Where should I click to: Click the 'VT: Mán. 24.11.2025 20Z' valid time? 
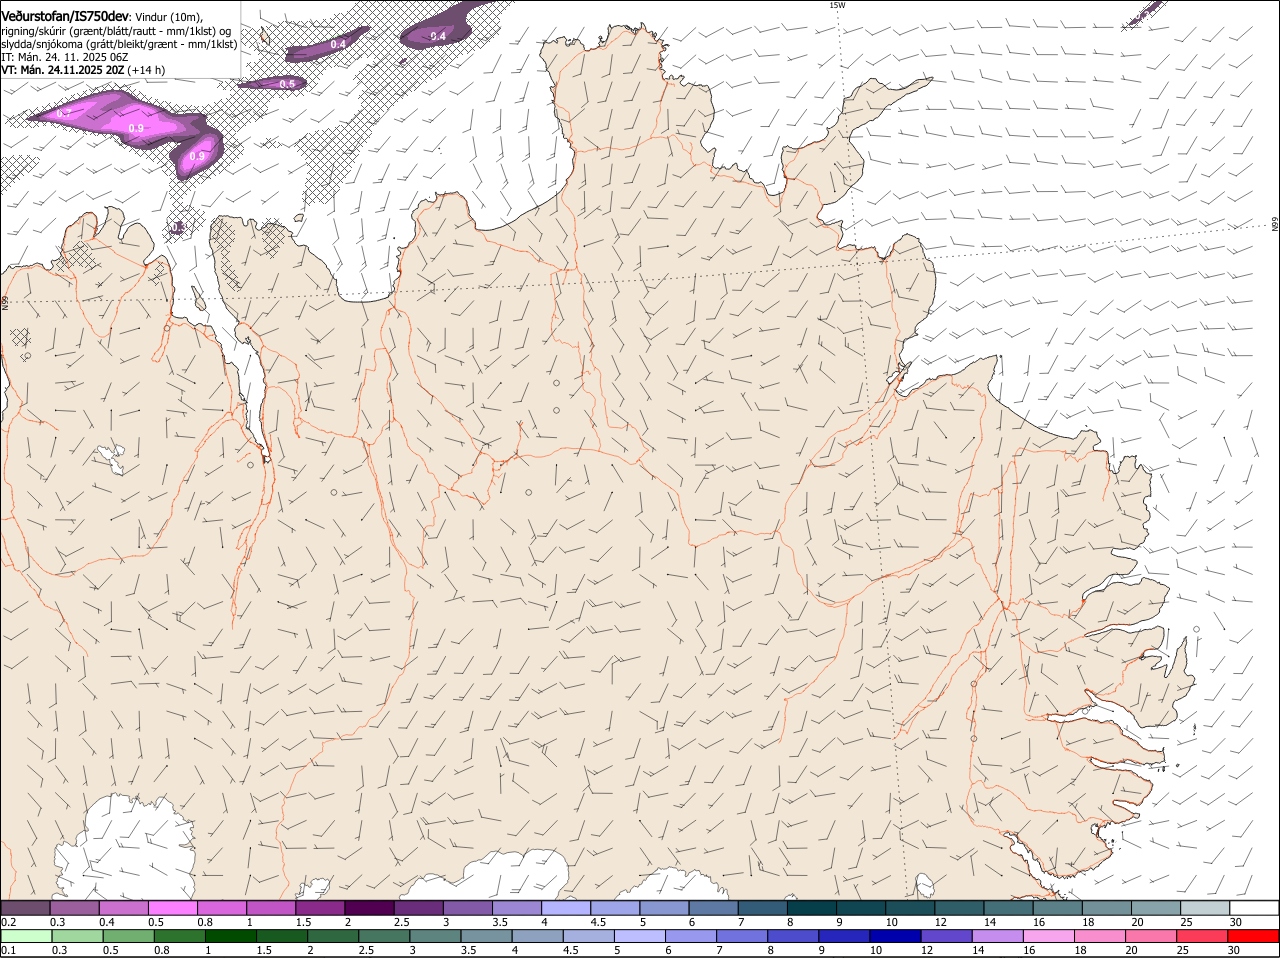tap(62, 70)
